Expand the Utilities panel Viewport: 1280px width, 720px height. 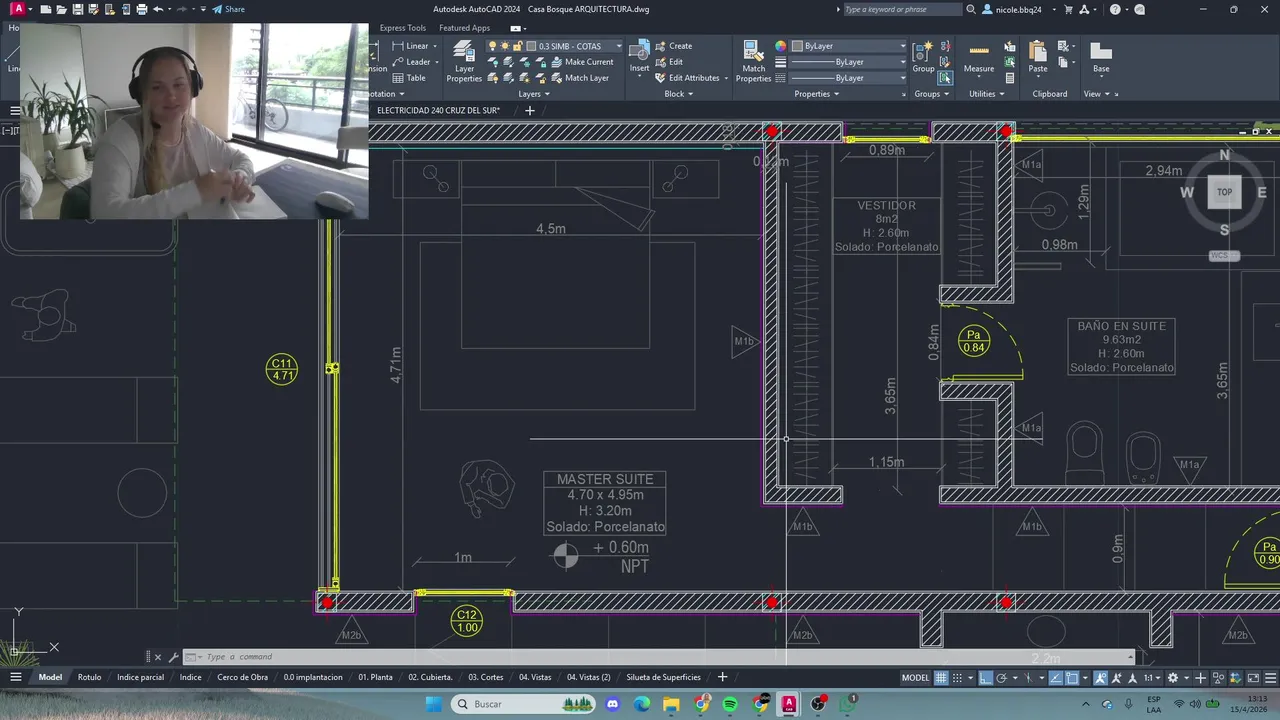click(x=987, y=94)
